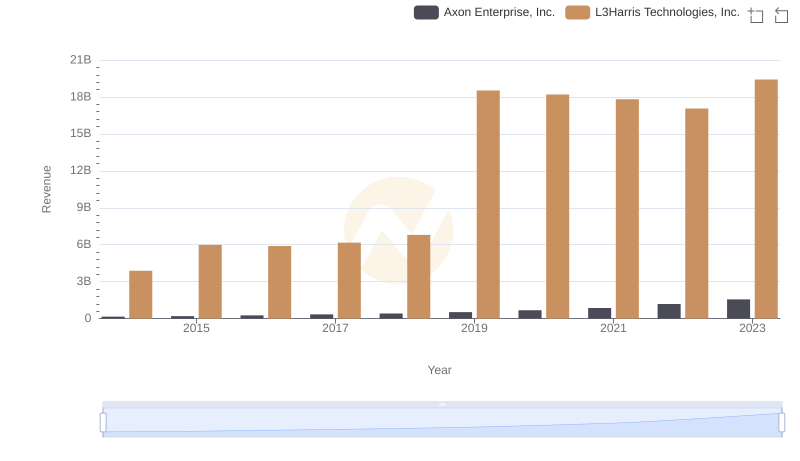The height and width of the screenshot is (461, 800).
Task: Click the L3Harris bar for 2015
Action: pyautogui.click(x=210, y=281)
